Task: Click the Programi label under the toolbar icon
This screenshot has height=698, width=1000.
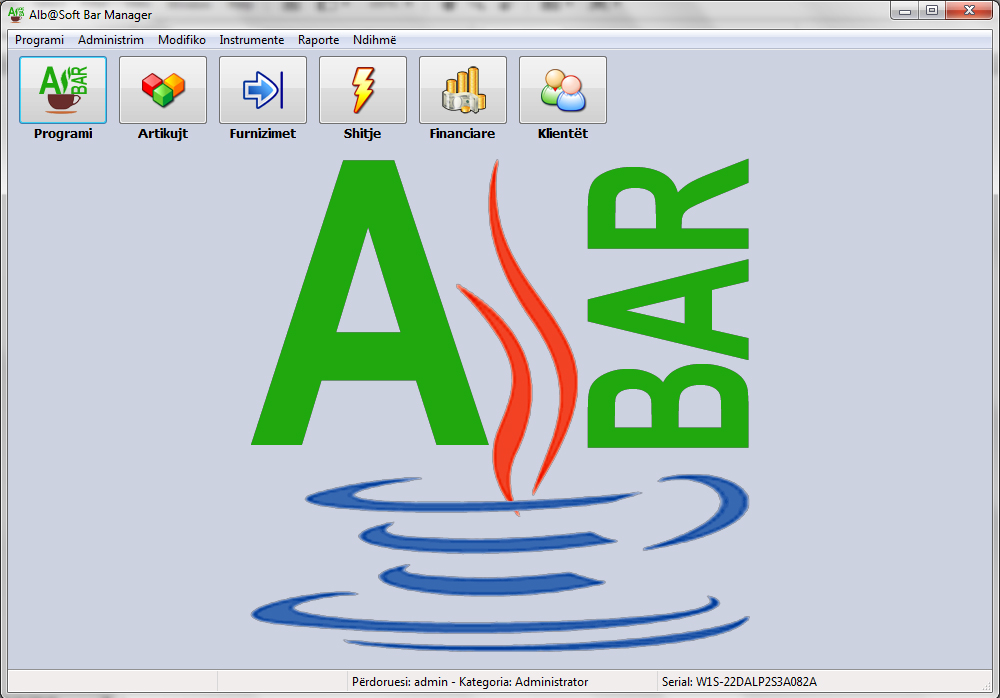Action: [63, 133]
